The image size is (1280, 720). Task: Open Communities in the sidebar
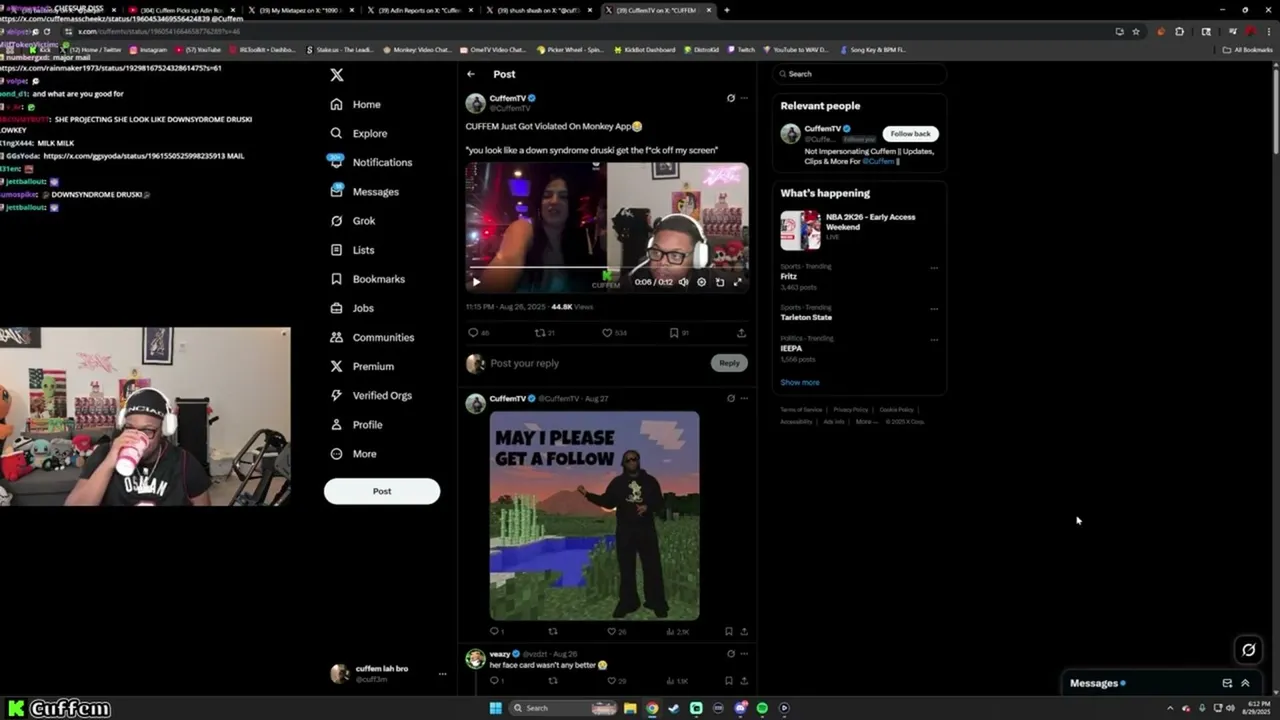(x=372, y=337)
